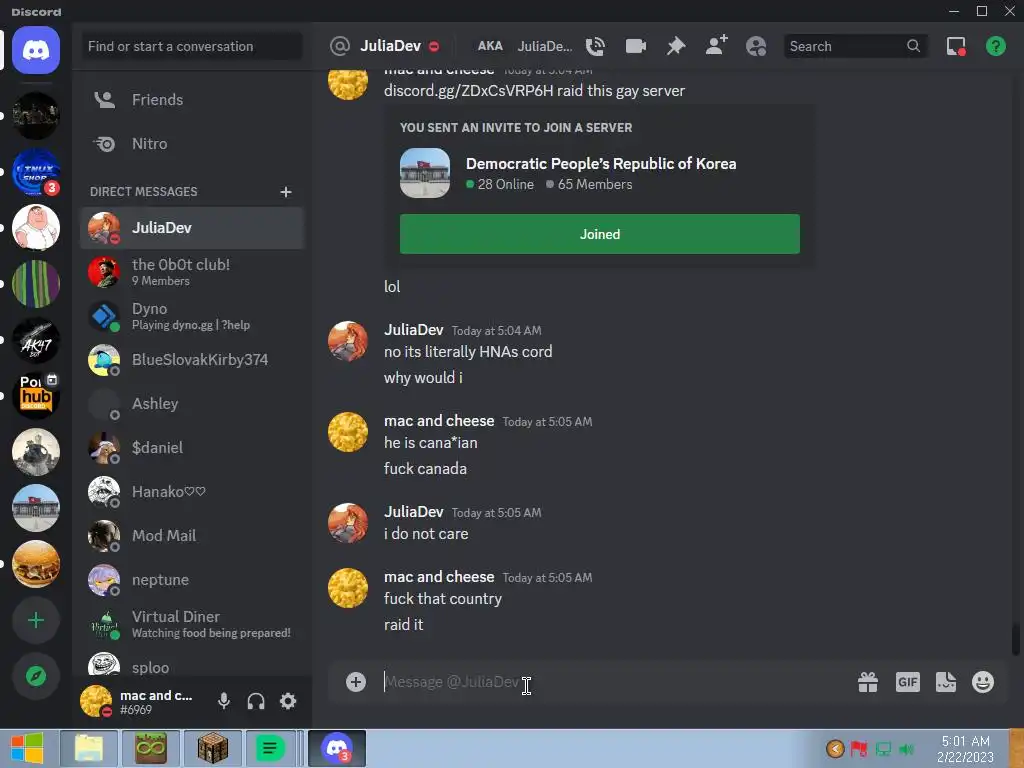The height and width of the screenshot is (768, 1024).
Task: Focus the message Search field
Action: 855,46
